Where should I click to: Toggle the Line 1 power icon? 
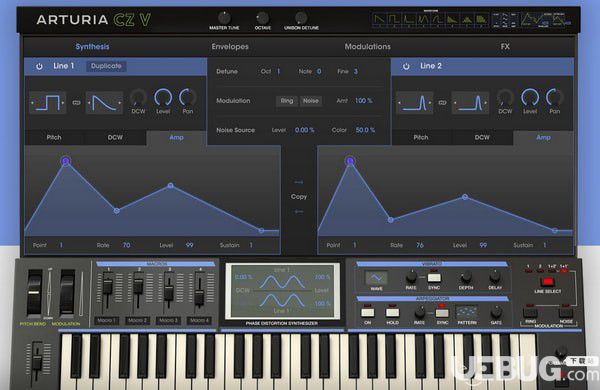pyautogui.click(x=39, y=66)
